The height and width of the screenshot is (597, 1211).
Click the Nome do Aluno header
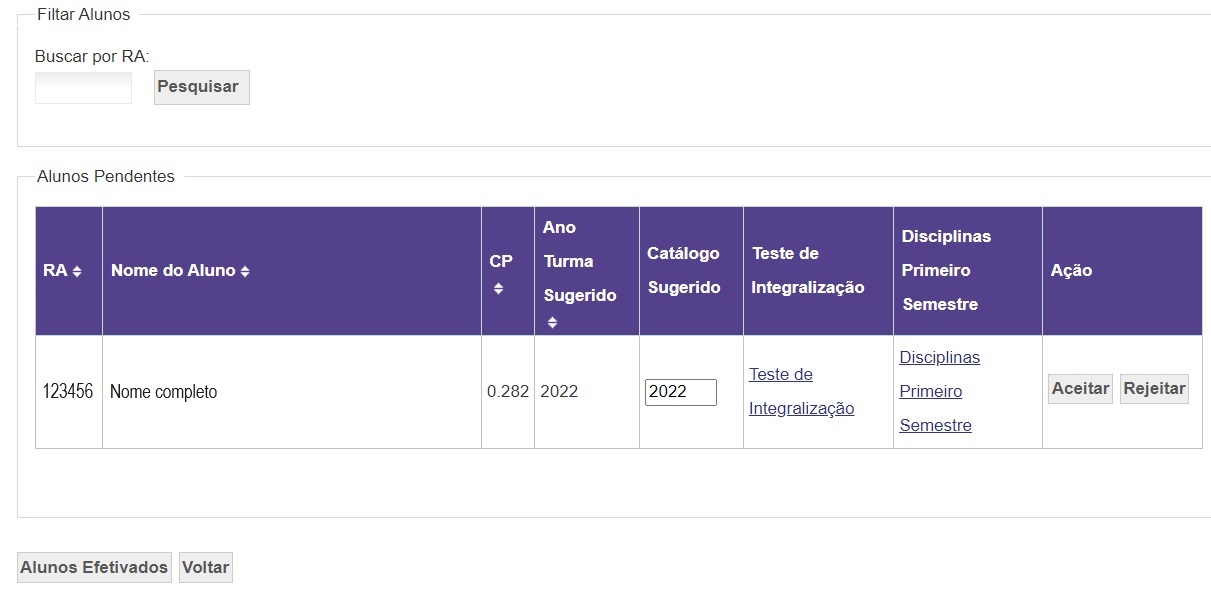[292, 271]
